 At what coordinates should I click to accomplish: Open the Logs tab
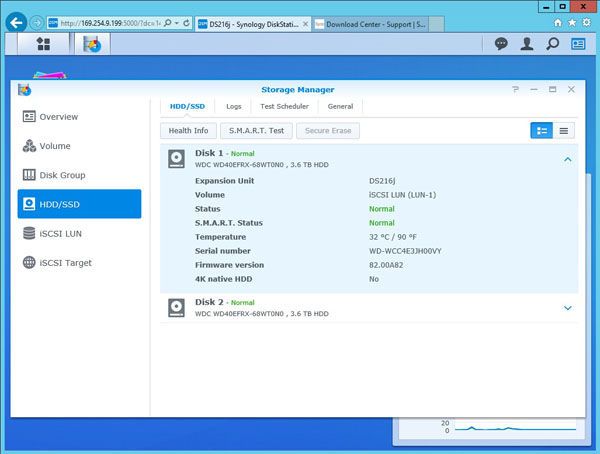pyautogui.click(x=233, y=106)
